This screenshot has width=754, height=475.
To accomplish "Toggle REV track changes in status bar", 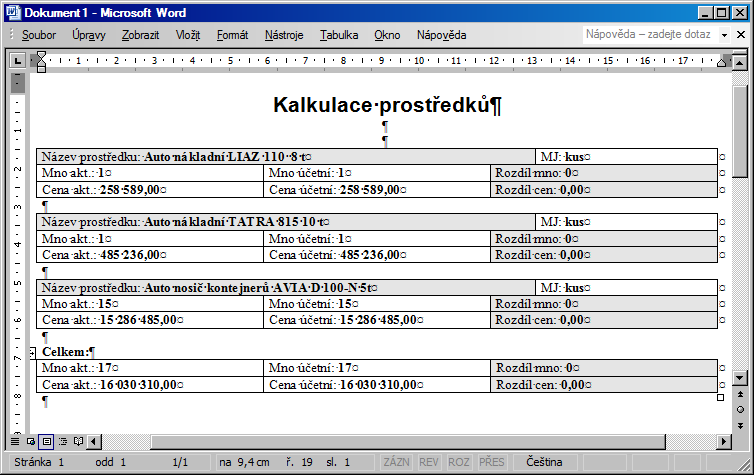I will (428, 462).
